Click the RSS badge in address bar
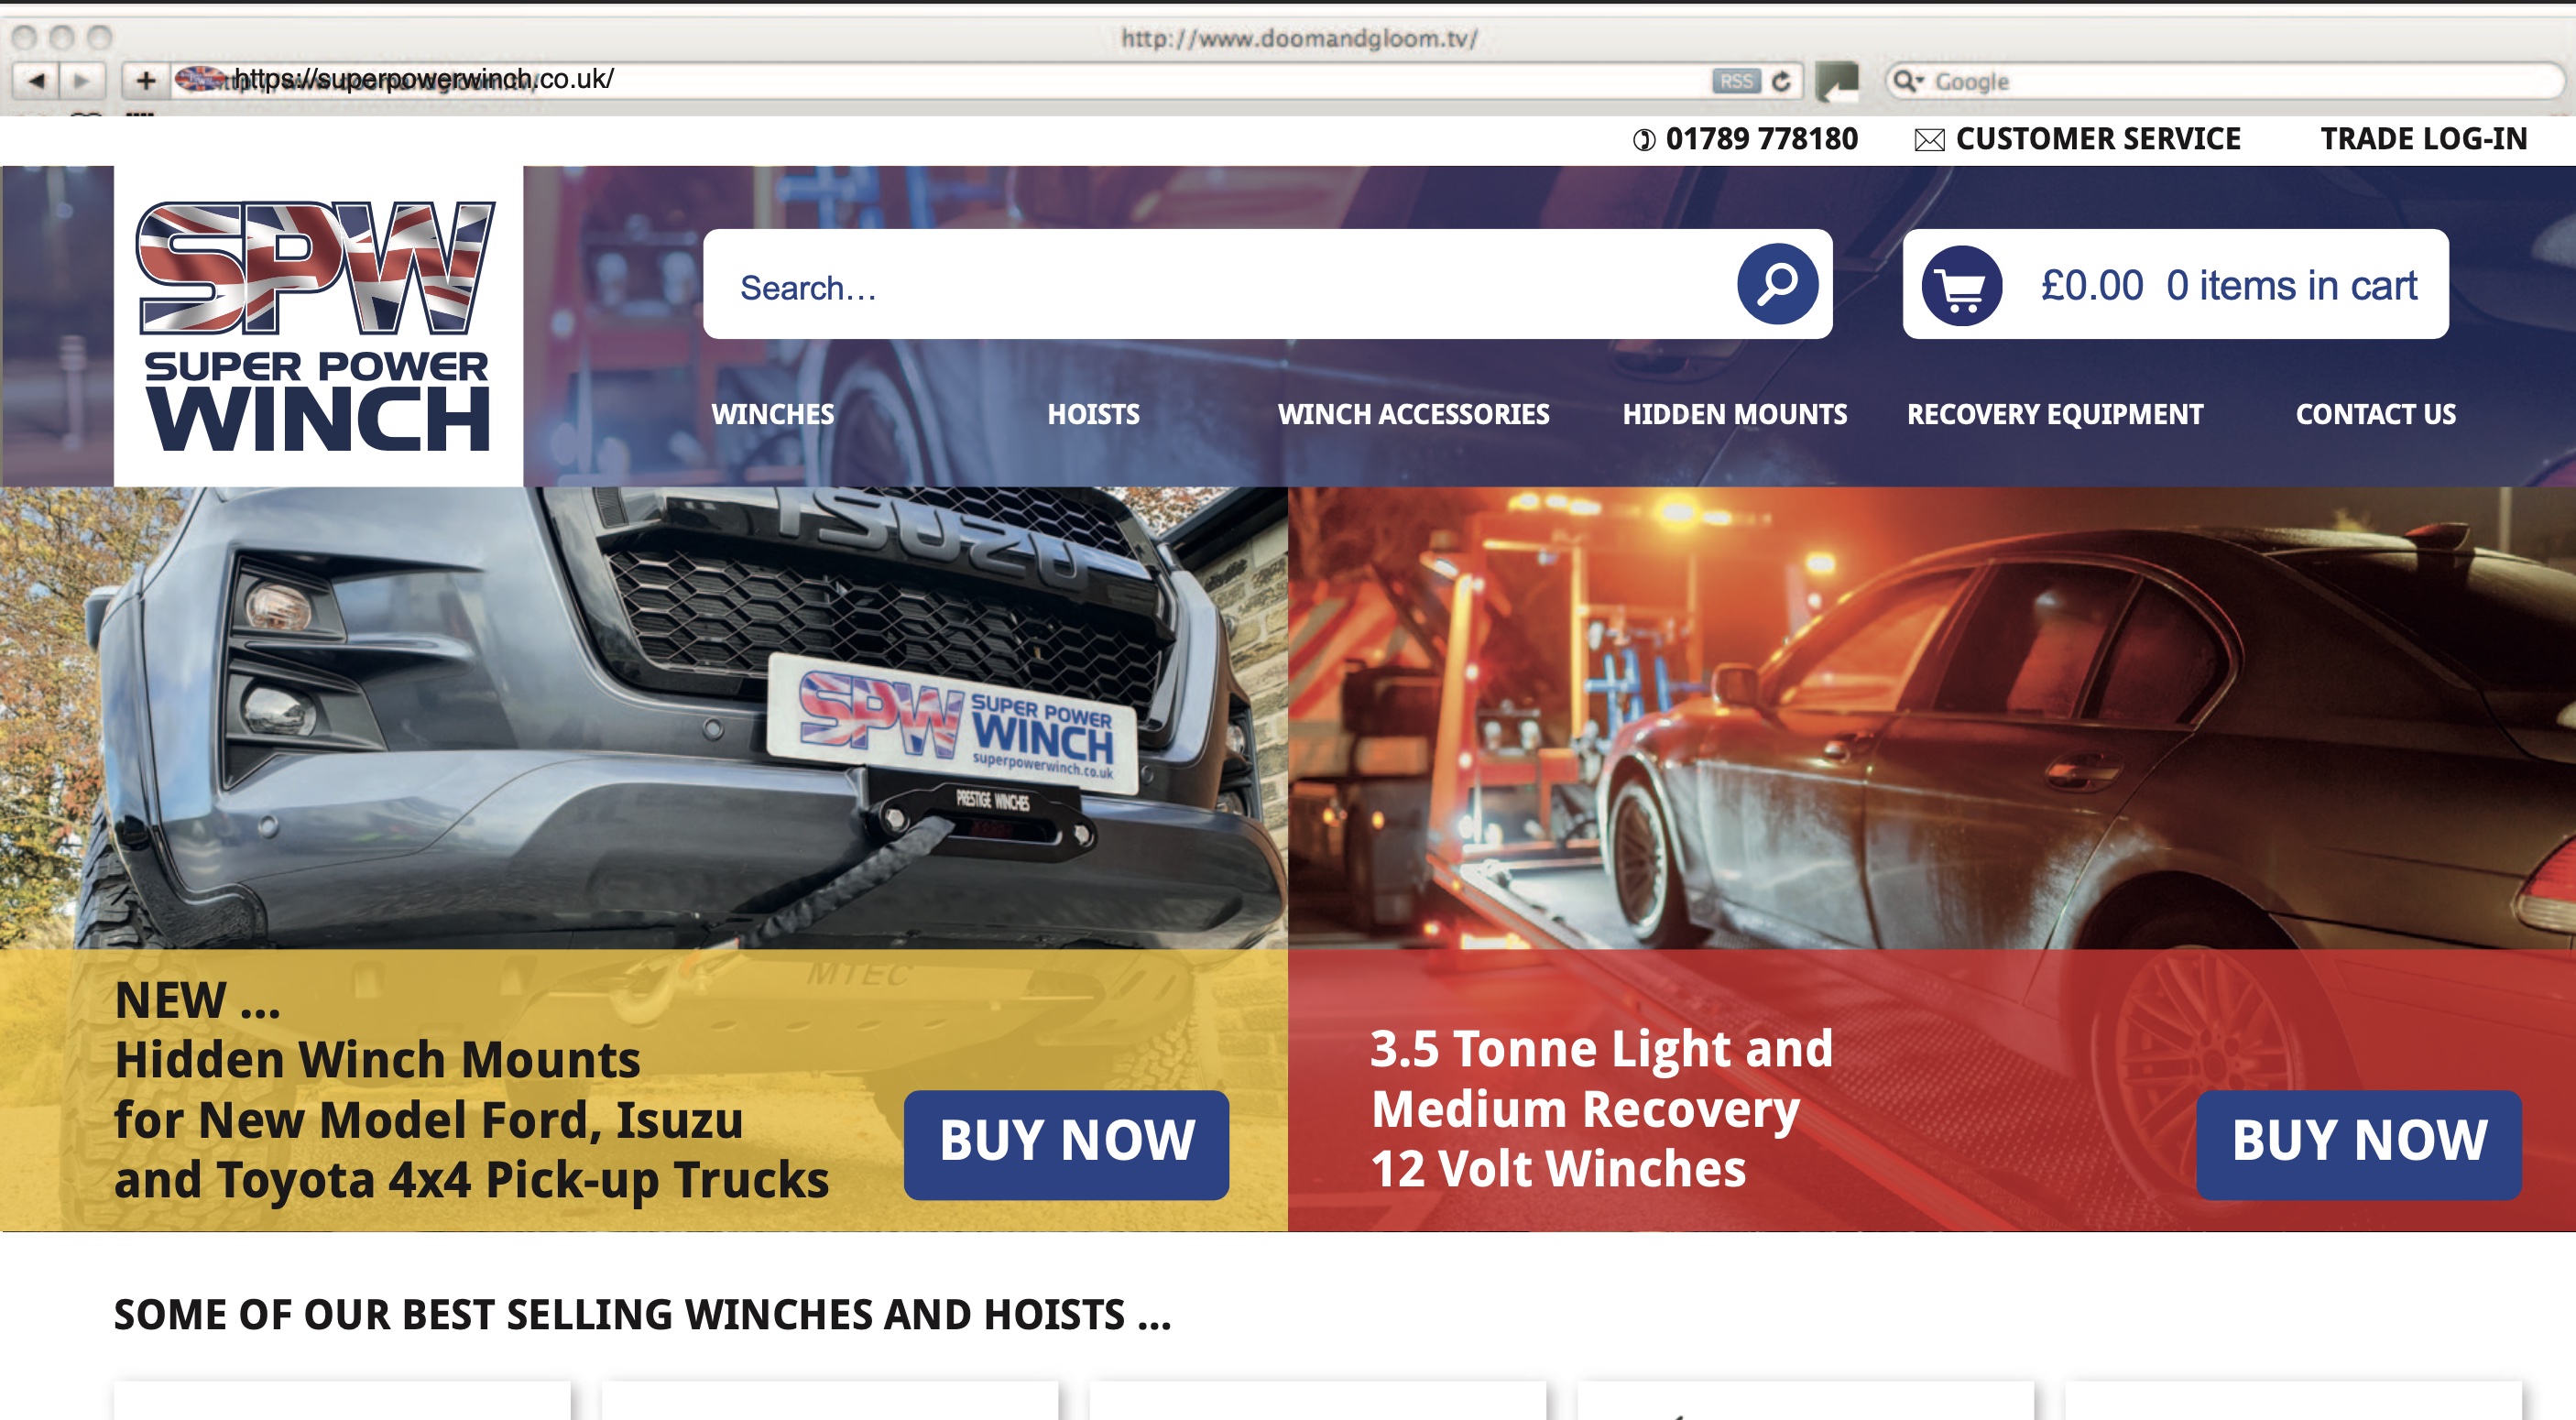 (x=1736, y=81)
